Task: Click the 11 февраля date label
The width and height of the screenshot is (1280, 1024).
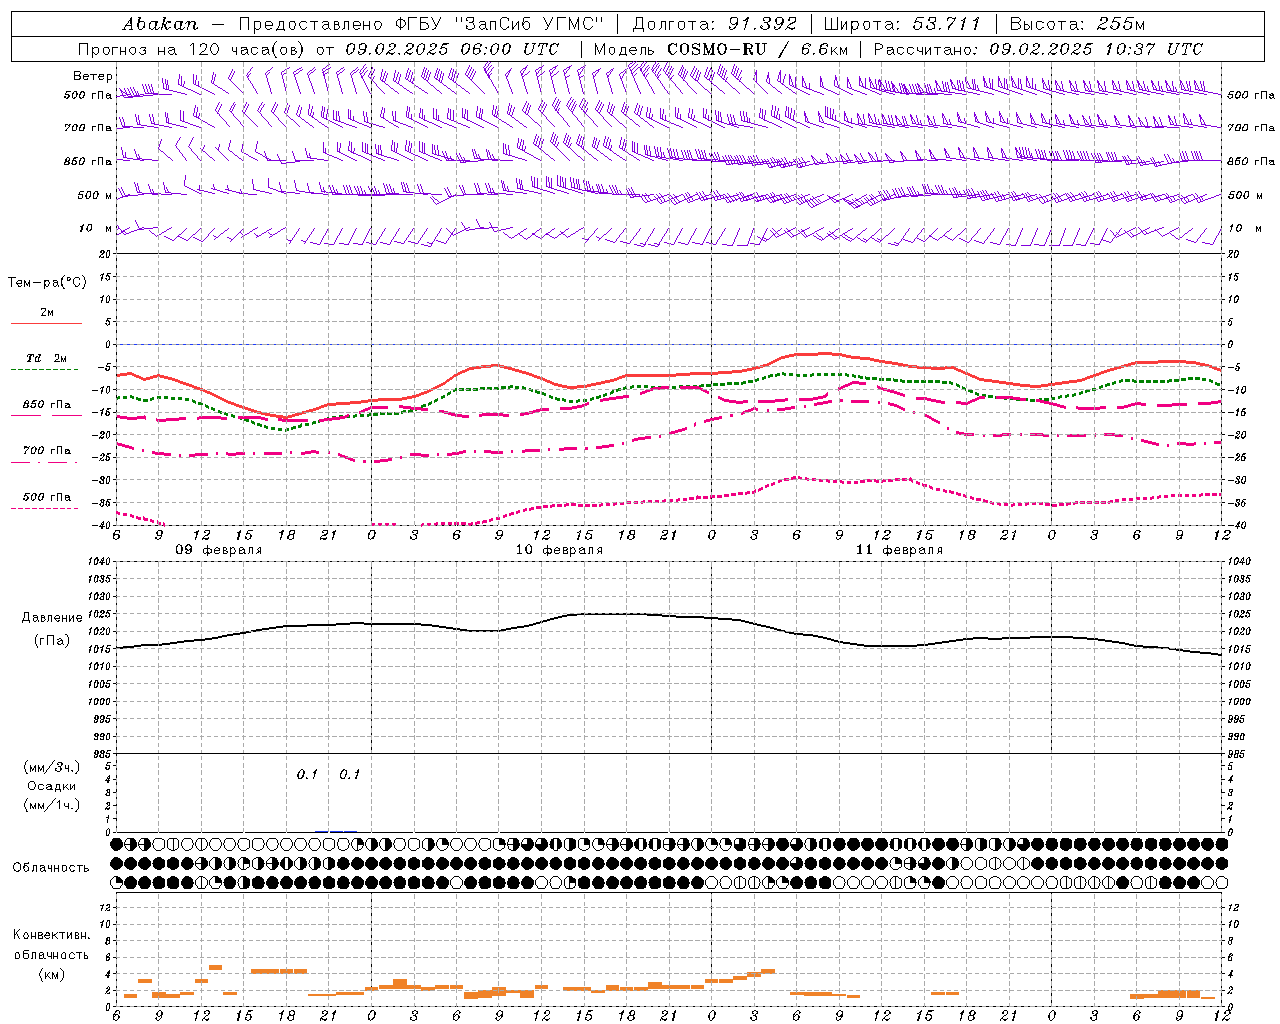Action: point(899,550)
